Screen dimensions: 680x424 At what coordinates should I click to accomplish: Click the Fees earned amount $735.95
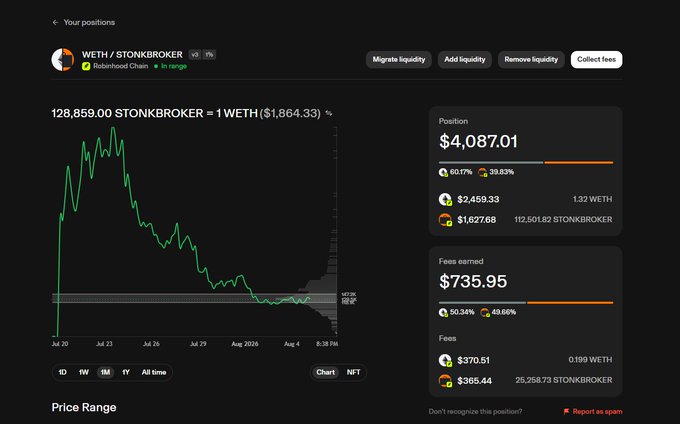pos(473,281)
